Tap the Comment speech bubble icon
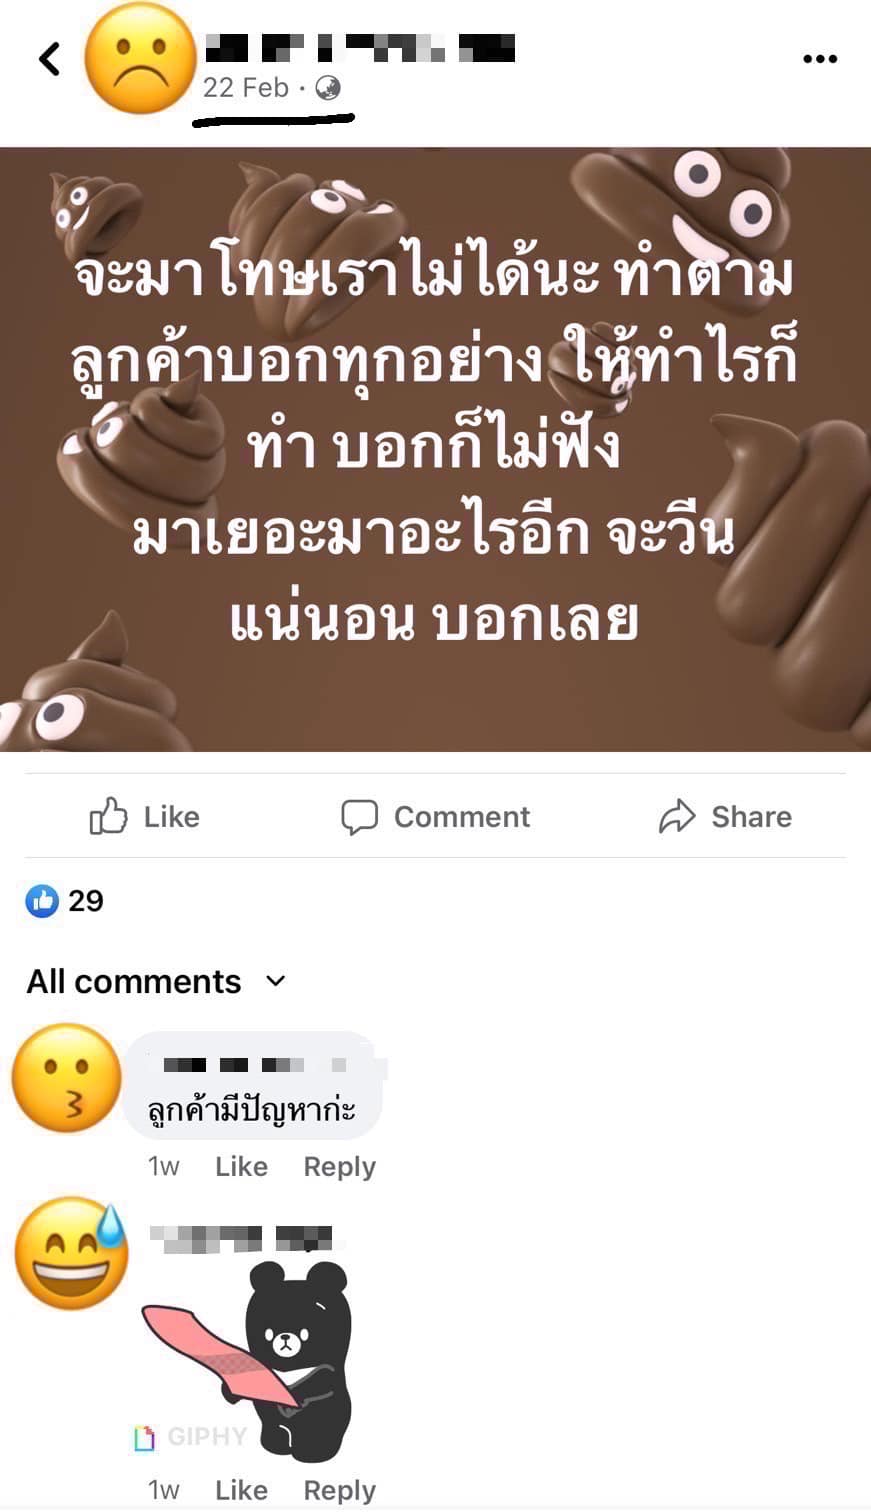The image size is (871, 1512). 359,817
